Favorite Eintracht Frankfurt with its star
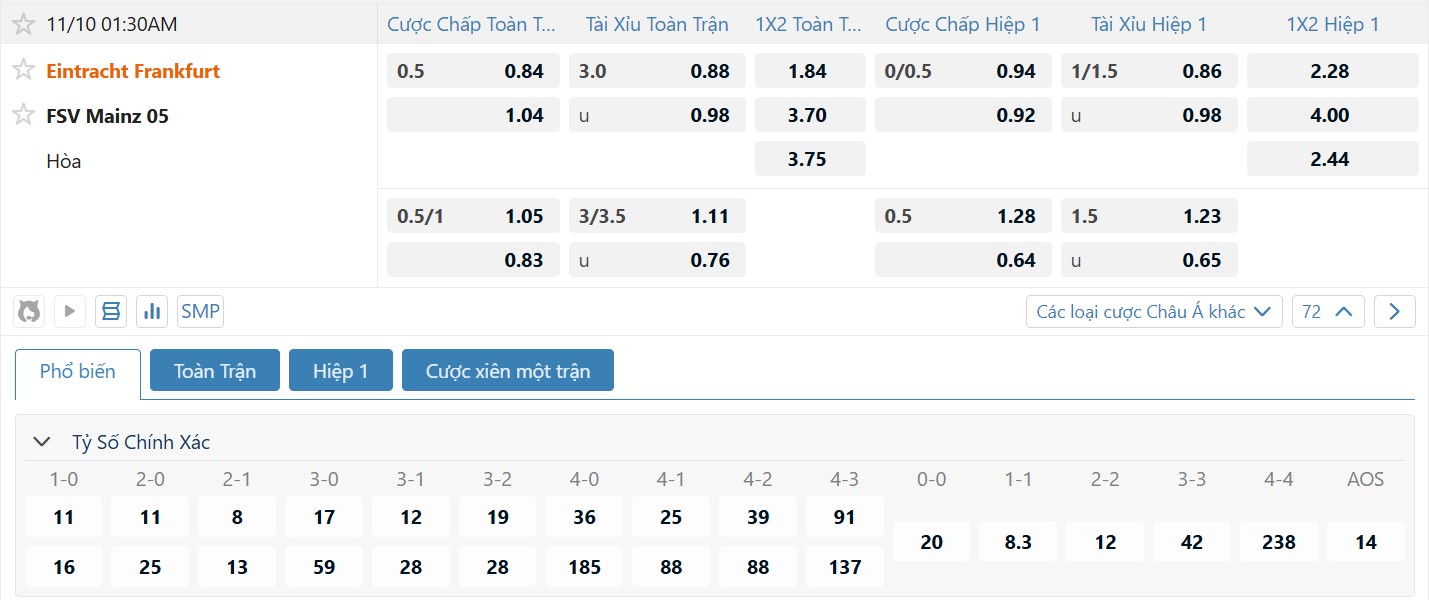Image resolution: width=1429 pixels, height=600 pixels. (x=23, y=70)
